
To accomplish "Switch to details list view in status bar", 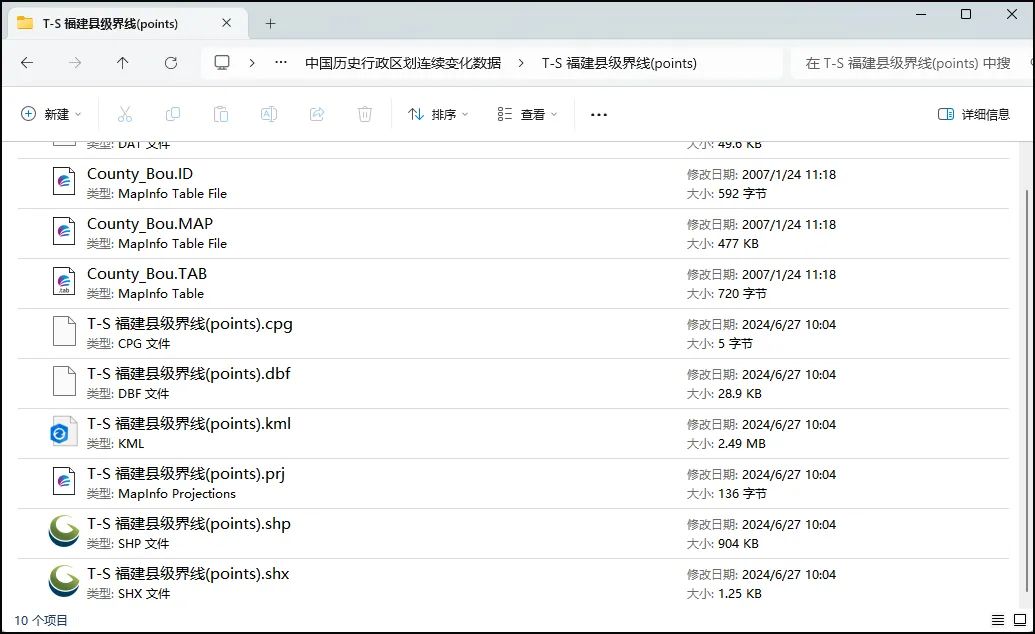I will [x=998, y=619].
